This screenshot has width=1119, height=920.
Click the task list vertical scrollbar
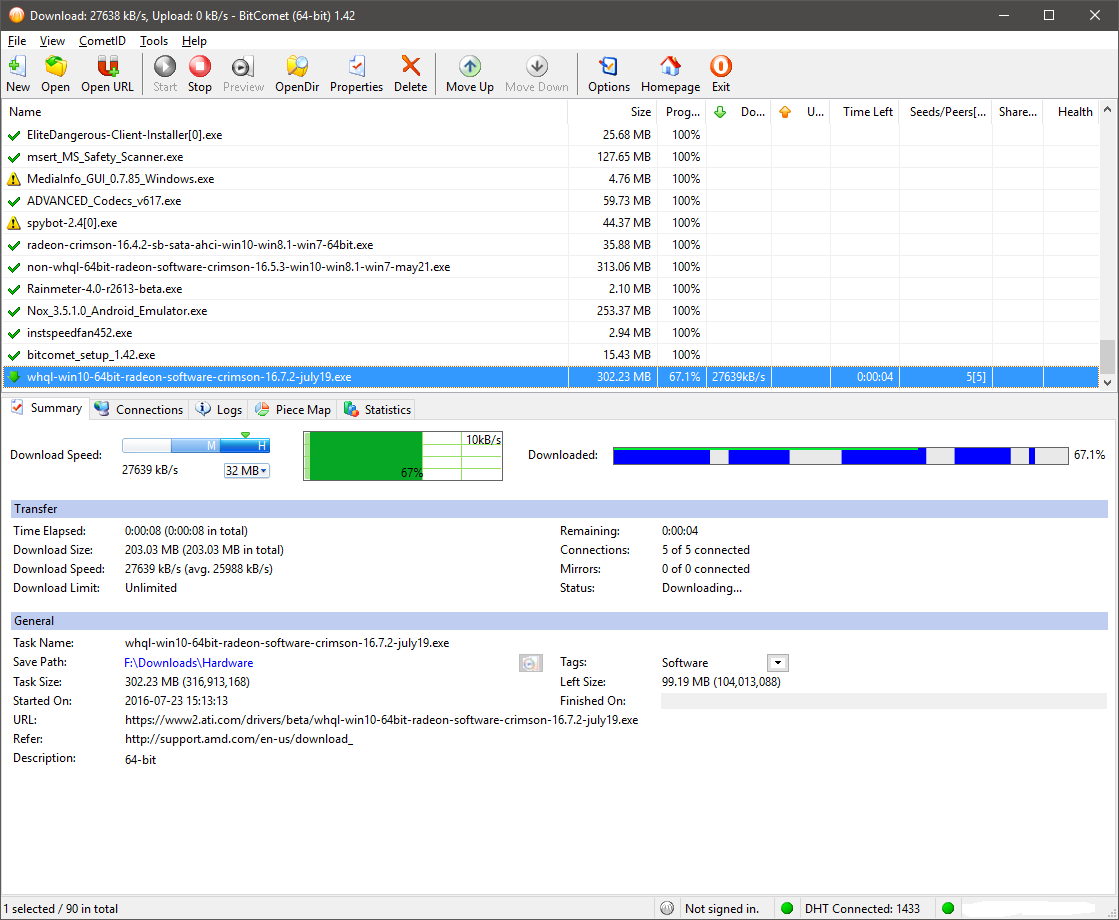point(1108,246)
